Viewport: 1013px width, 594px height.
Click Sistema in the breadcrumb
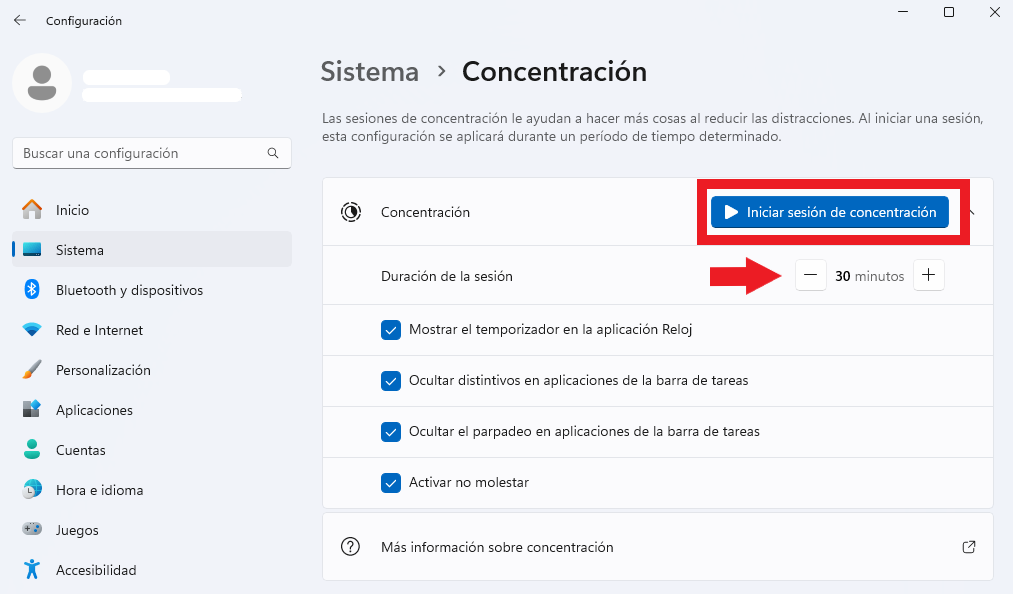(x=370, y=72)
